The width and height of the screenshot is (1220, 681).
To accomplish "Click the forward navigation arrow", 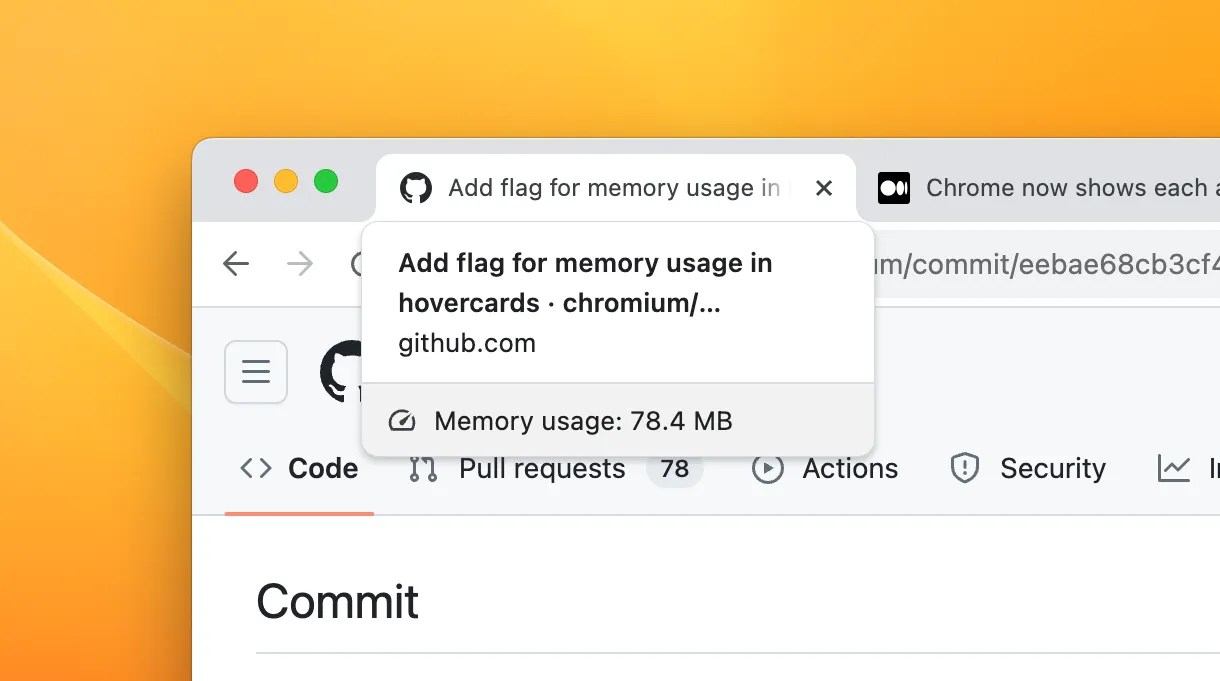I will [x=299, y=263].
